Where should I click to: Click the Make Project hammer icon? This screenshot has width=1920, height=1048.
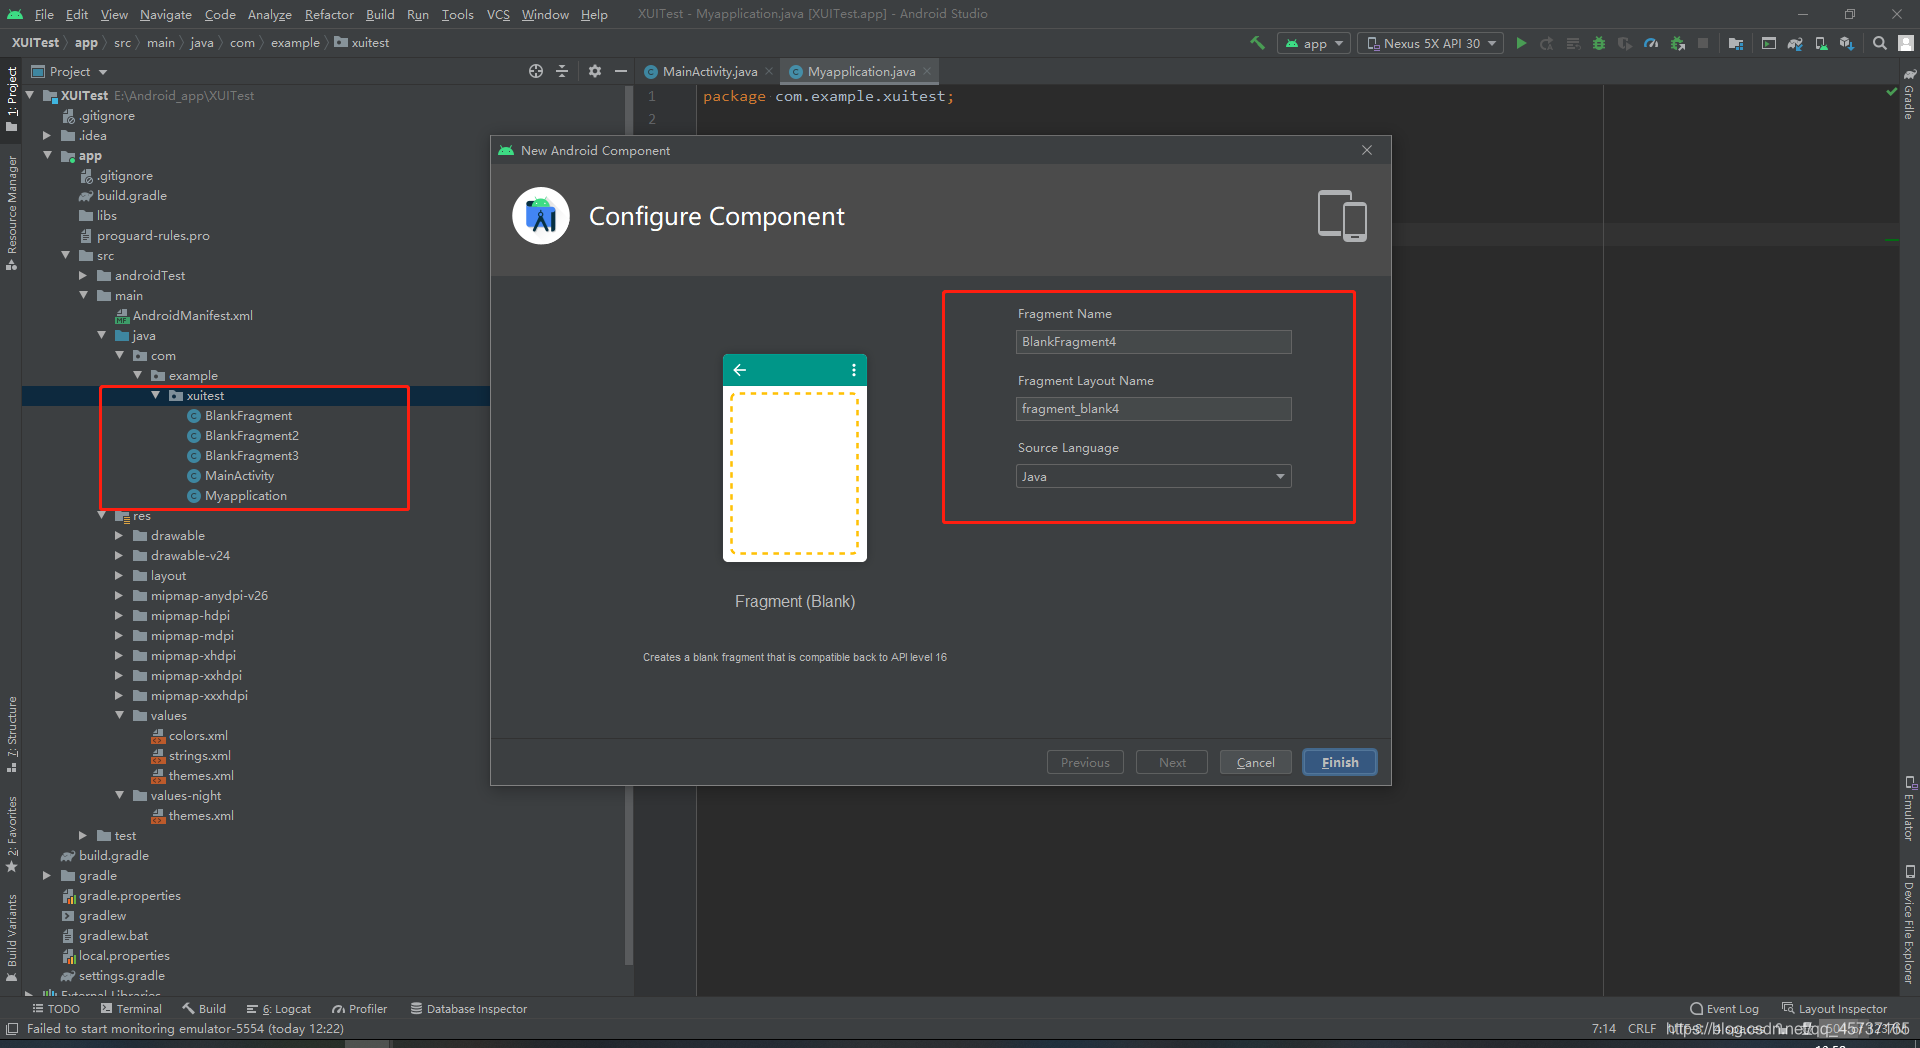[x=1257, y=43]
